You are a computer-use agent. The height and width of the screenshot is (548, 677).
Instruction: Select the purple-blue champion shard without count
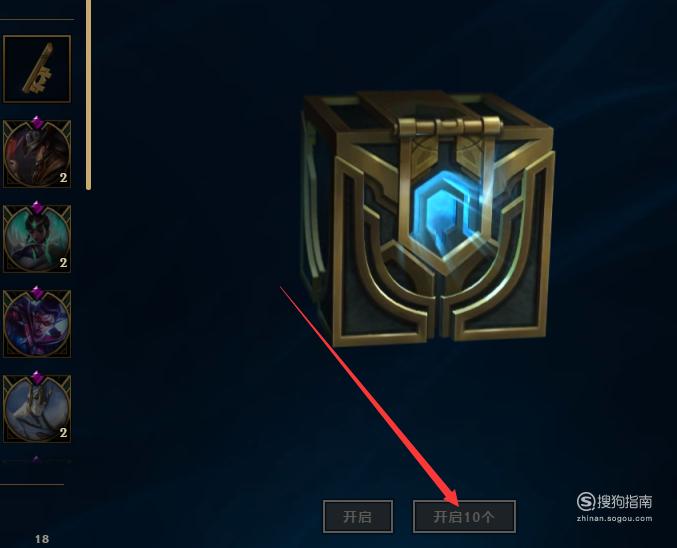pyautogui.click(x=37, y=323)
